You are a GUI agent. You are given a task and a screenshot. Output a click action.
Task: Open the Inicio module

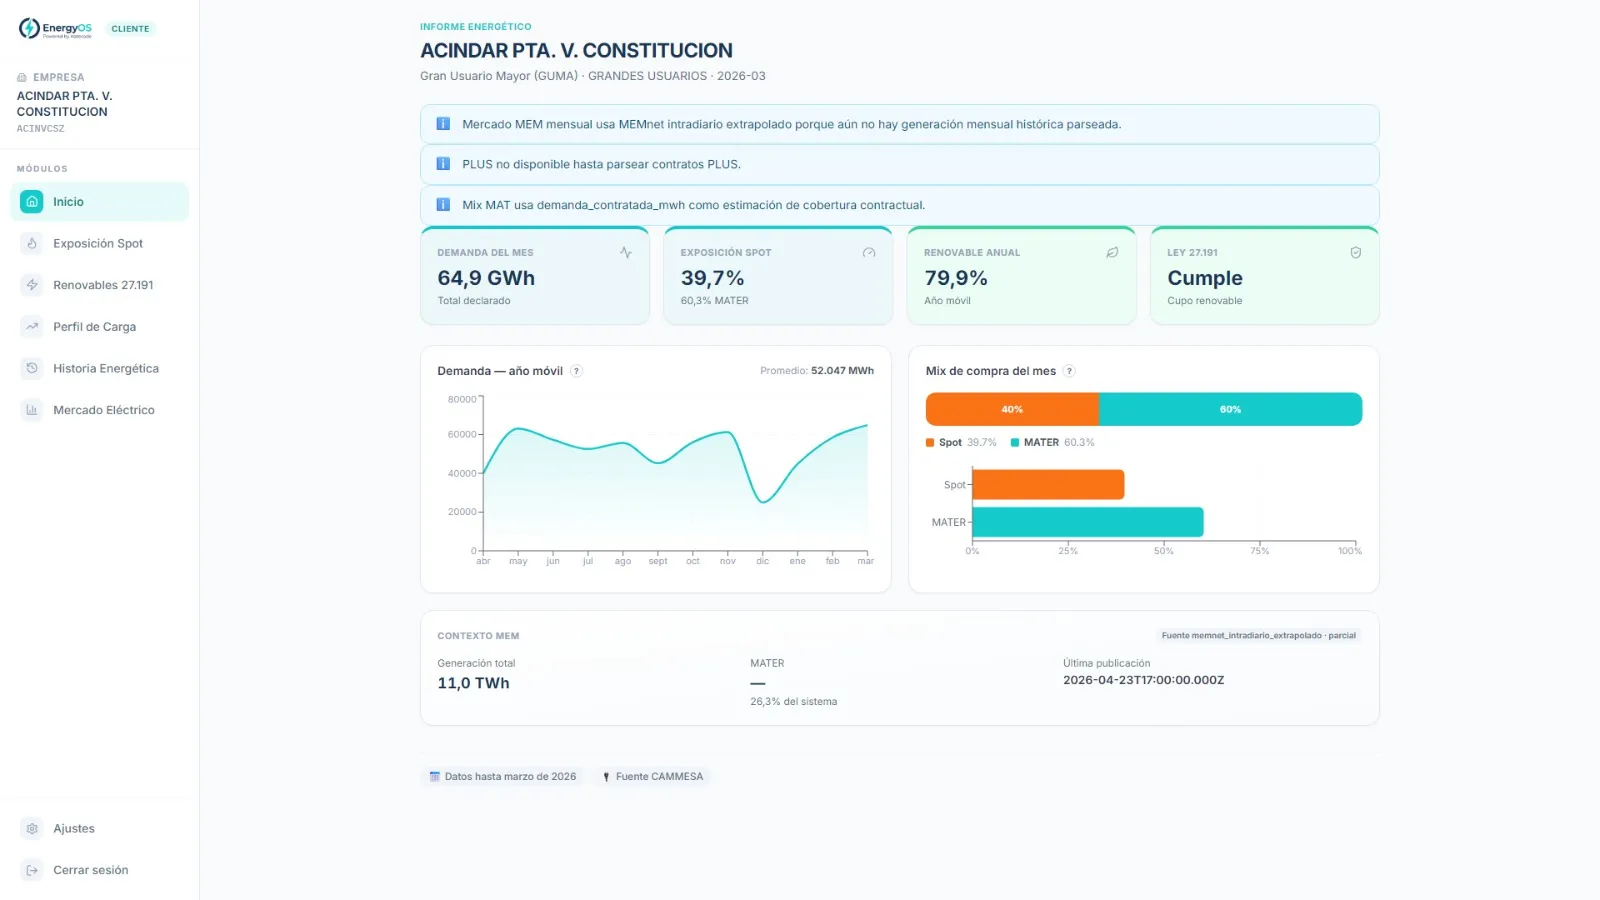100,202
